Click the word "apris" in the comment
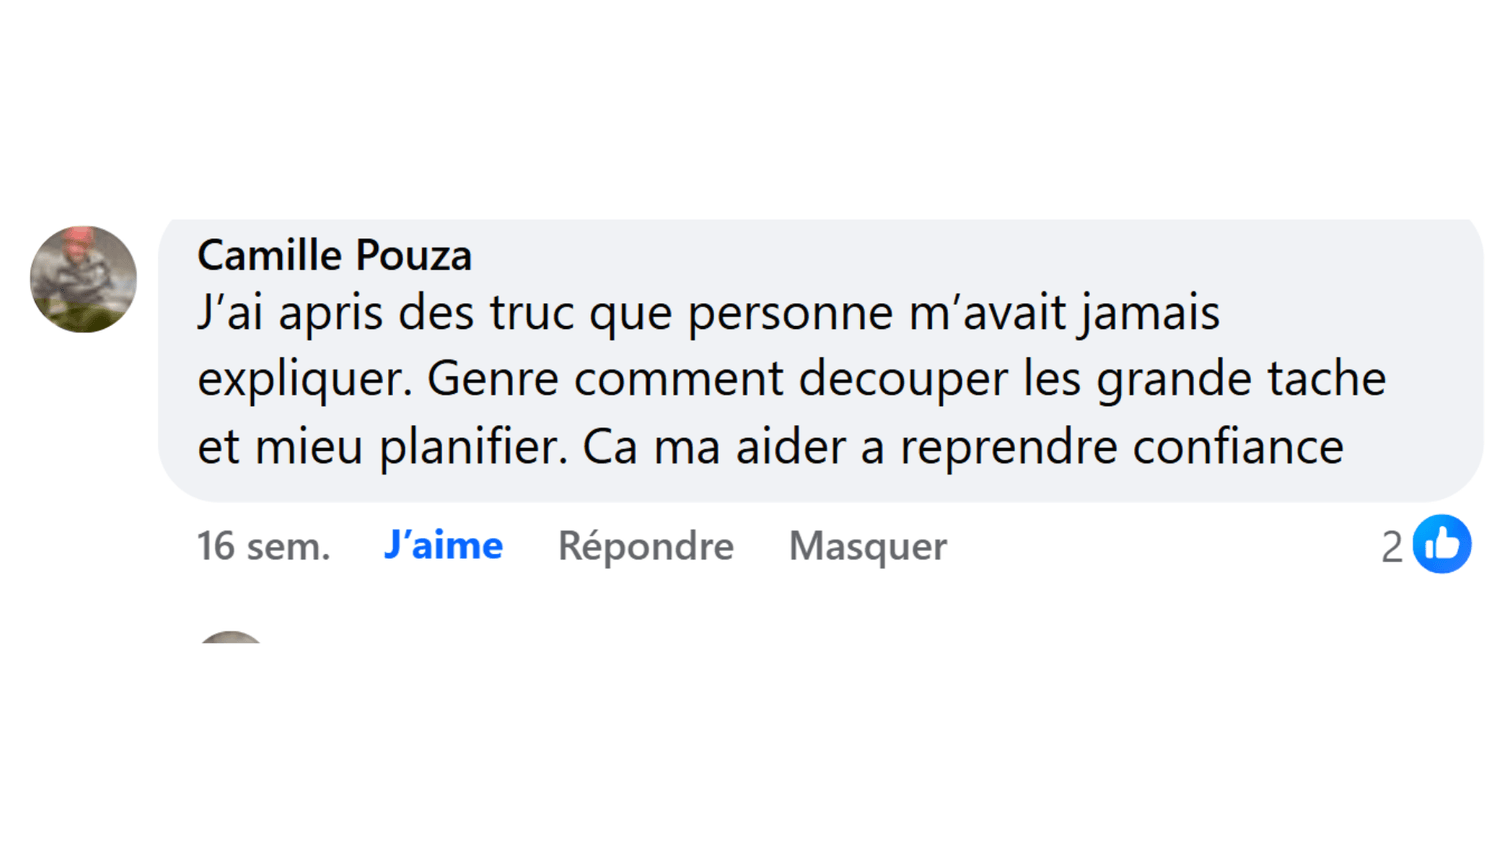The height and width of the screenshot is (844, 1500). click(x=330, y=313)
